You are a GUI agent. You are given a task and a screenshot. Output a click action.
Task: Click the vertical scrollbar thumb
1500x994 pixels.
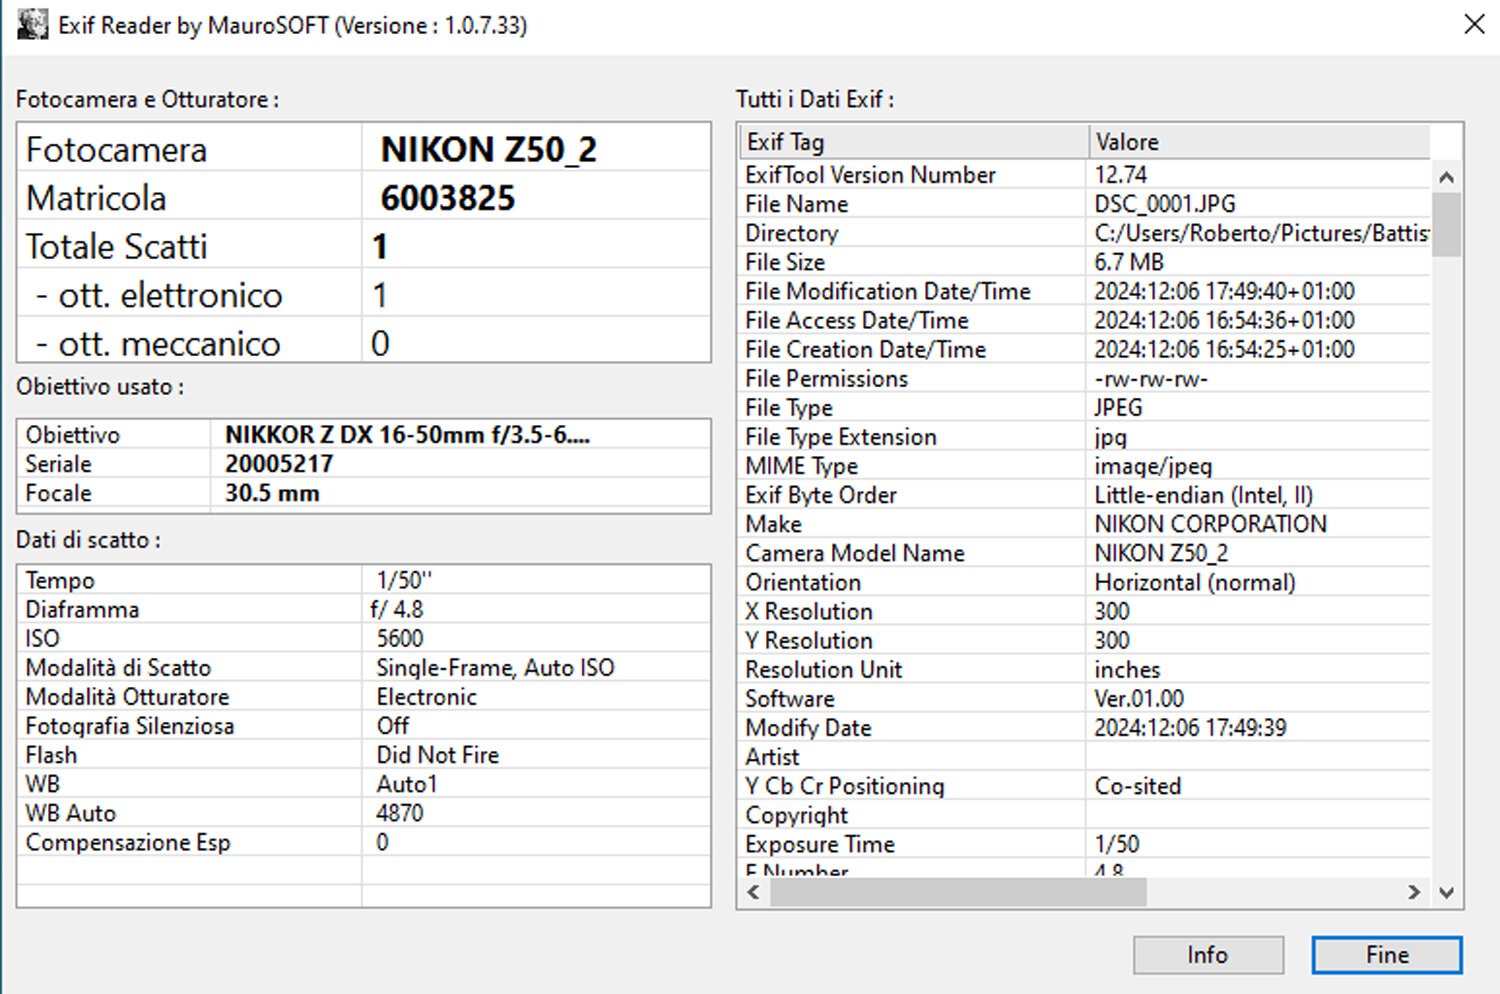click(1446, 225)
